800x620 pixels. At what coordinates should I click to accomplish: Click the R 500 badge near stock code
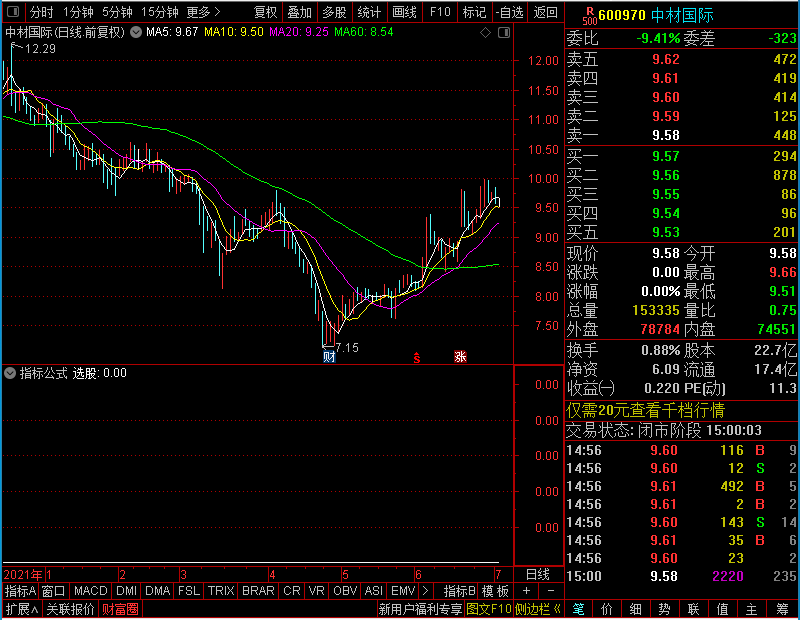coord(590,16)
